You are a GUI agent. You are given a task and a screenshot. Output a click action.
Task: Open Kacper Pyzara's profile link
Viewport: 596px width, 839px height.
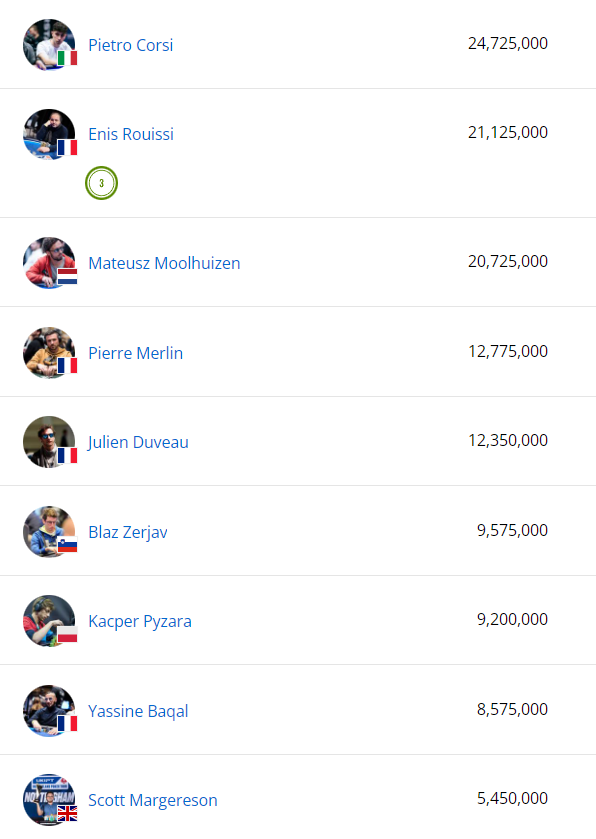click(x=140, y=621)
